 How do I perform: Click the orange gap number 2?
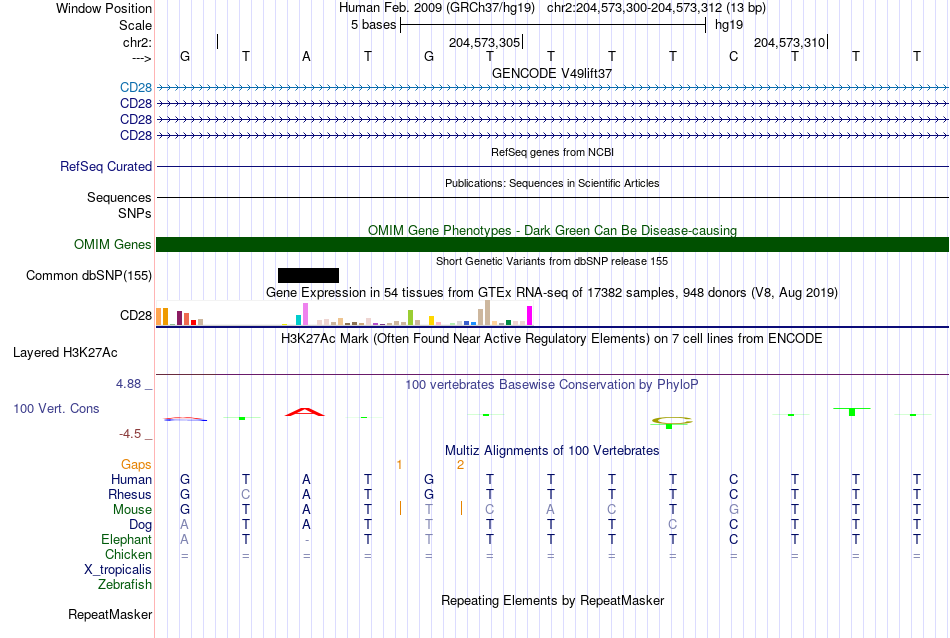(460, 465)
